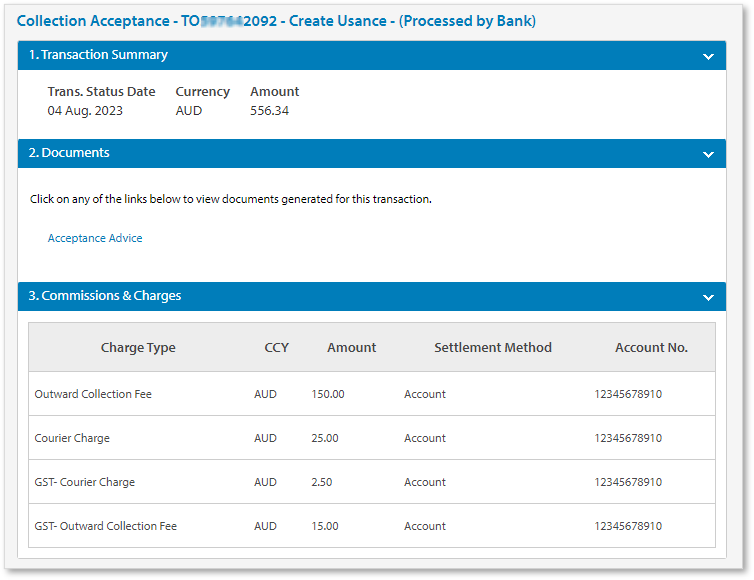
Task: Click the 04 Aug. 2023 status date
Action: (85, 111)
